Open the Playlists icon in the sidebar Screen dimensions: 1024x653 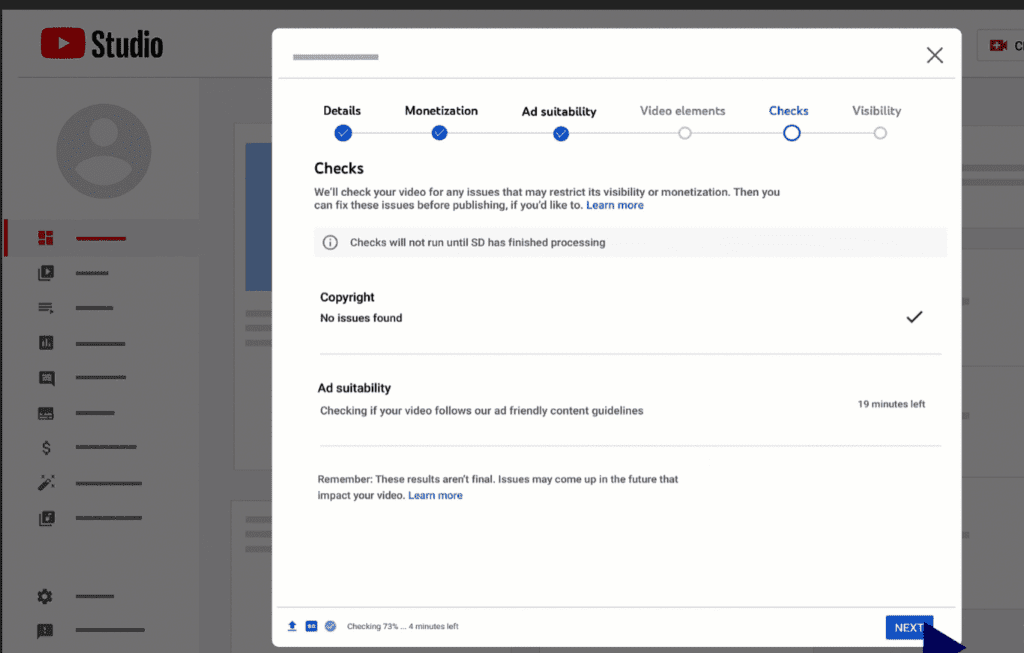46,308
